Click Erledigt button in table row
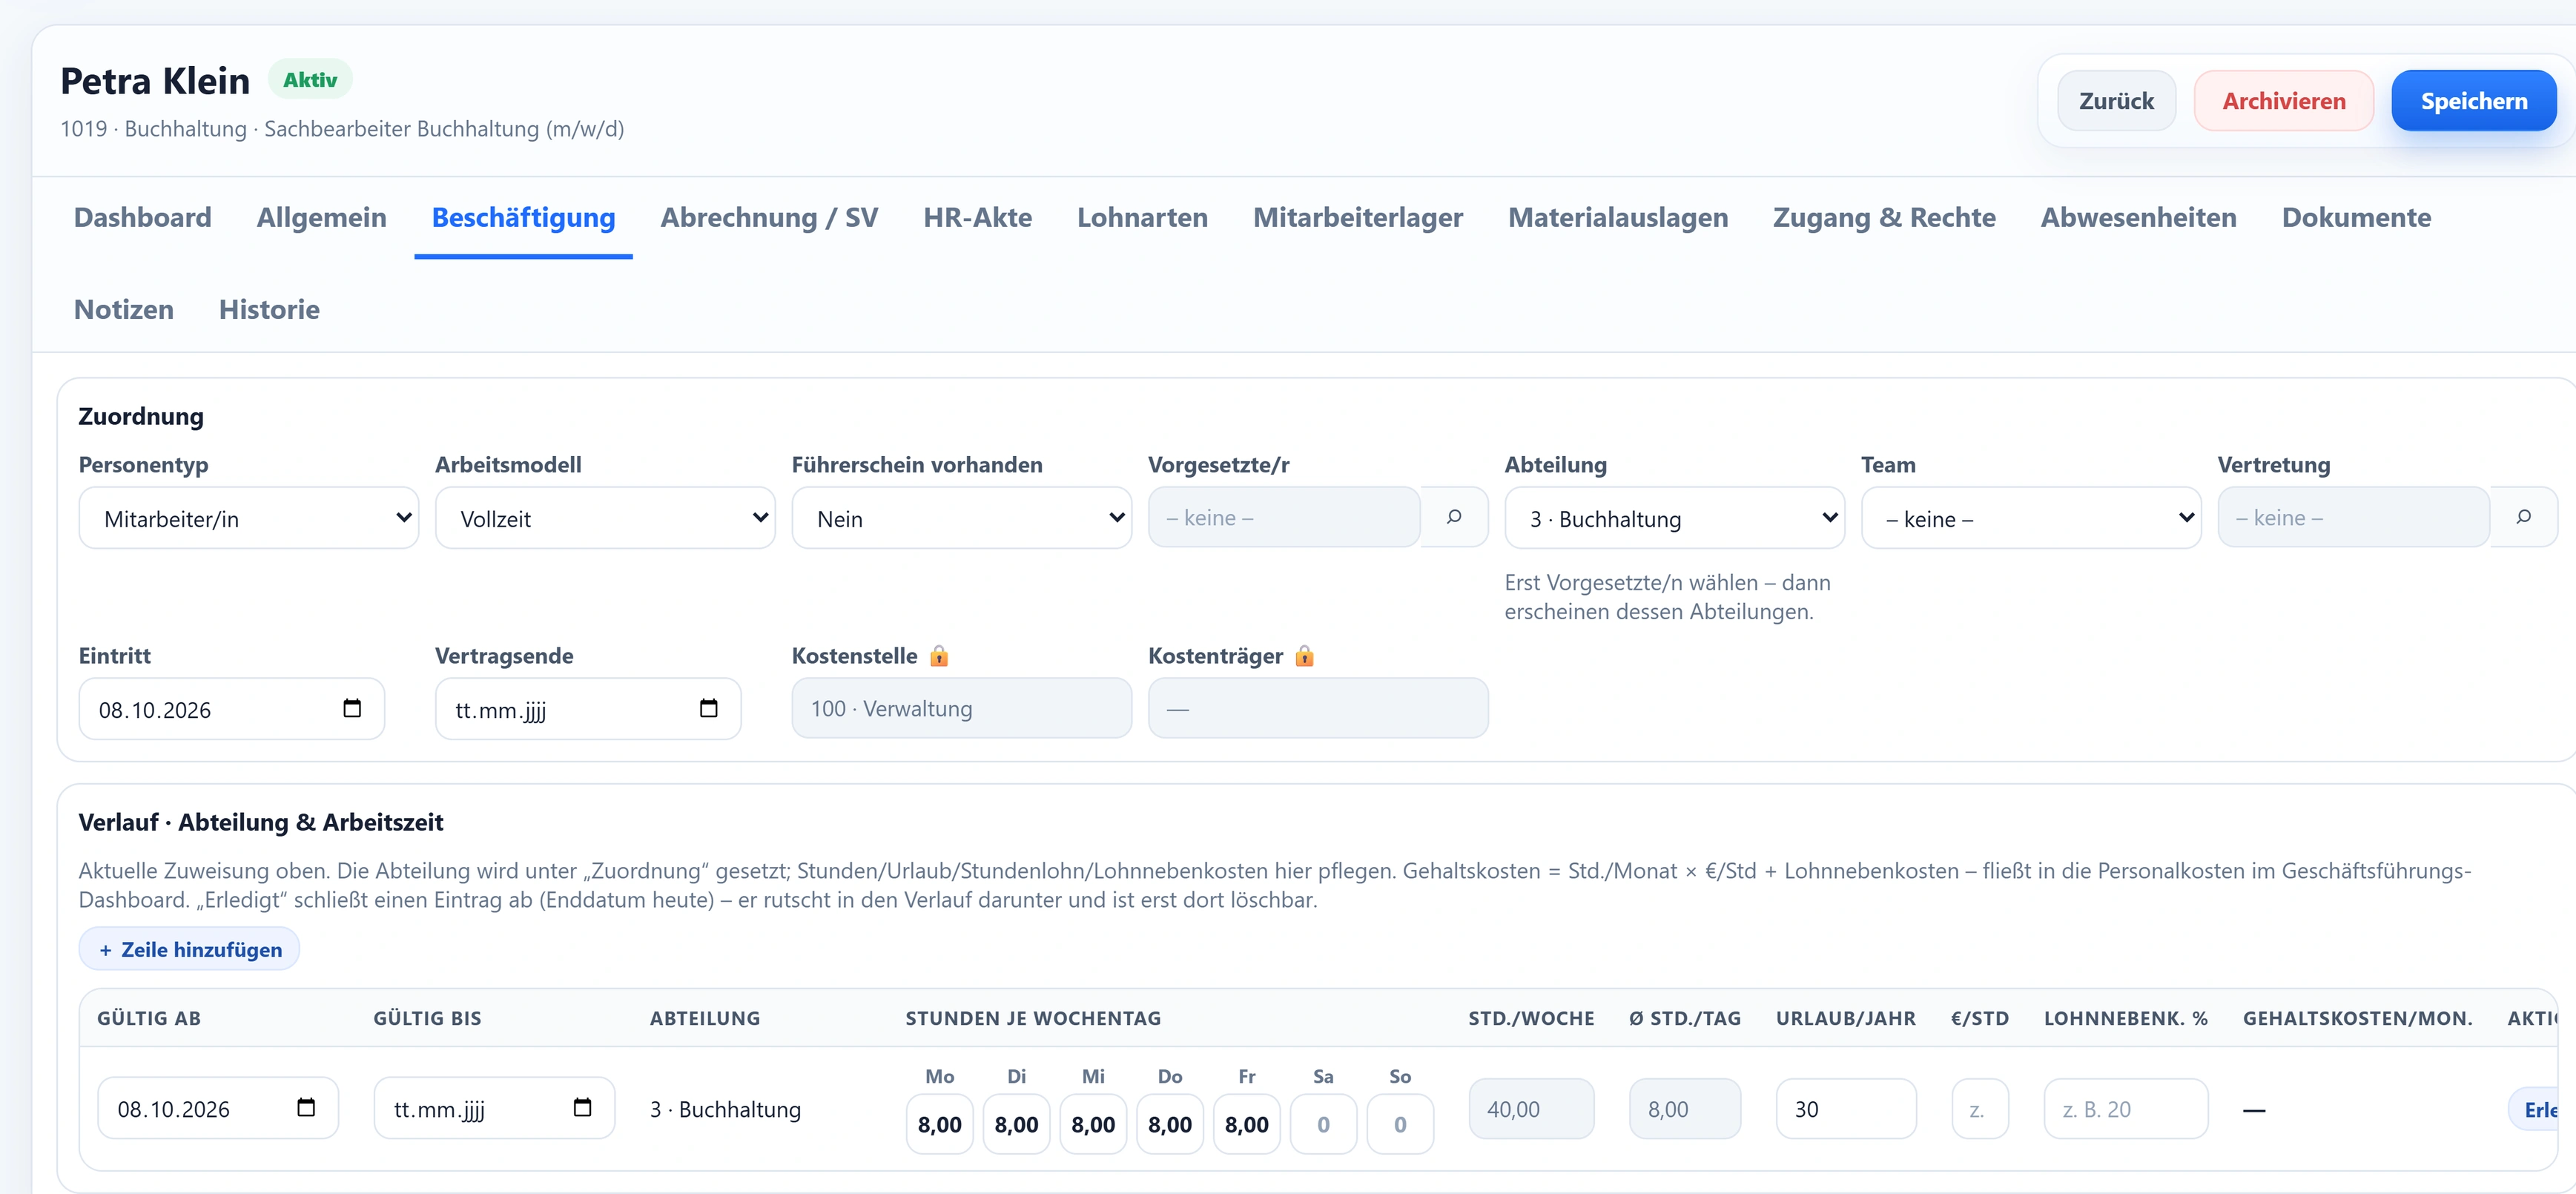This screenshot has height=1194, width=2576. tap(2534, 1109)
